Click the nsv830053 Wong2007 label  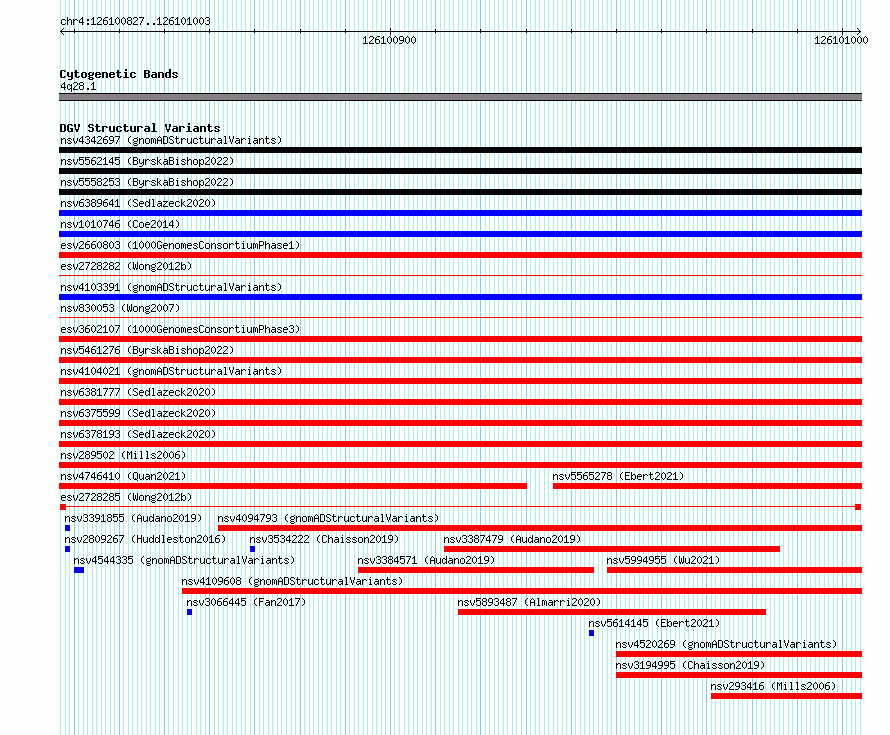click(x=120, y=308)
